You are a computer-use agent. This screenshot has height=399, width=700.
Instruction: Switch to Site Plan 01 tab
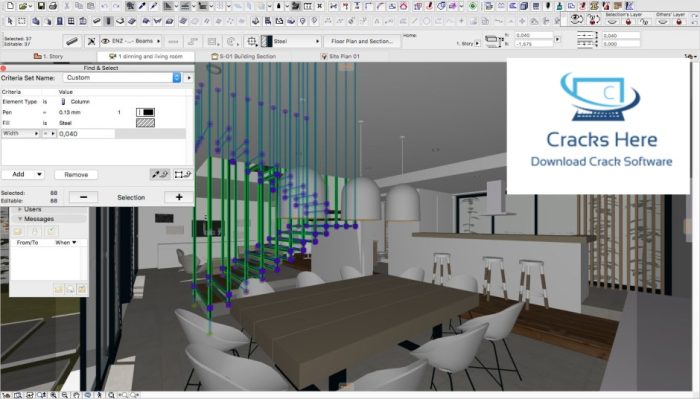coord(340,56)
